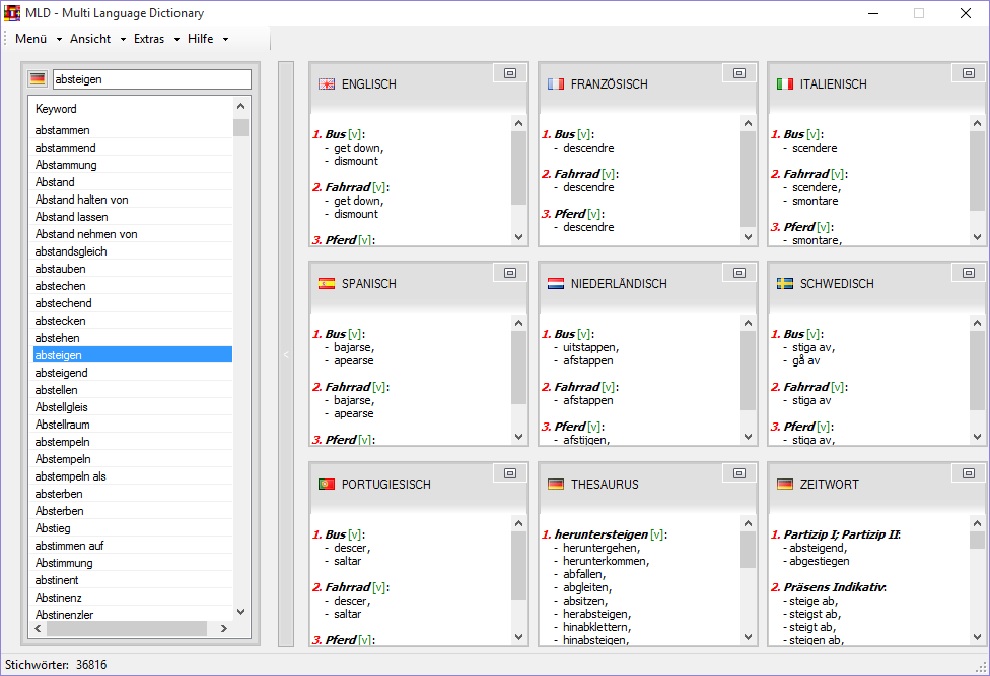Click the German flag icon beside search box

click(x=37, y=79)
